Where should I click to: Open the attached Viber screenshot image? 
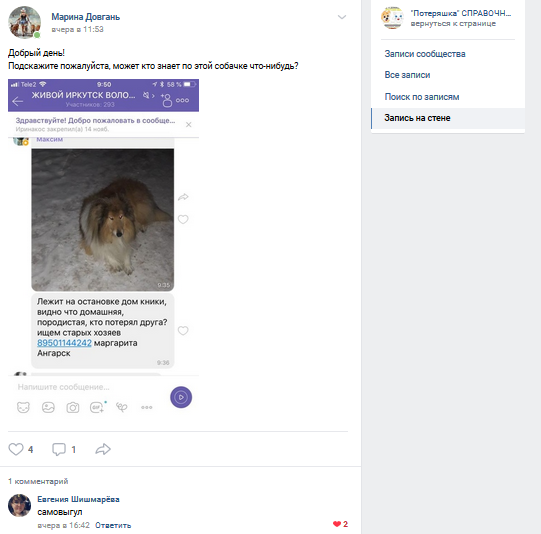click(x=103, y=247)
